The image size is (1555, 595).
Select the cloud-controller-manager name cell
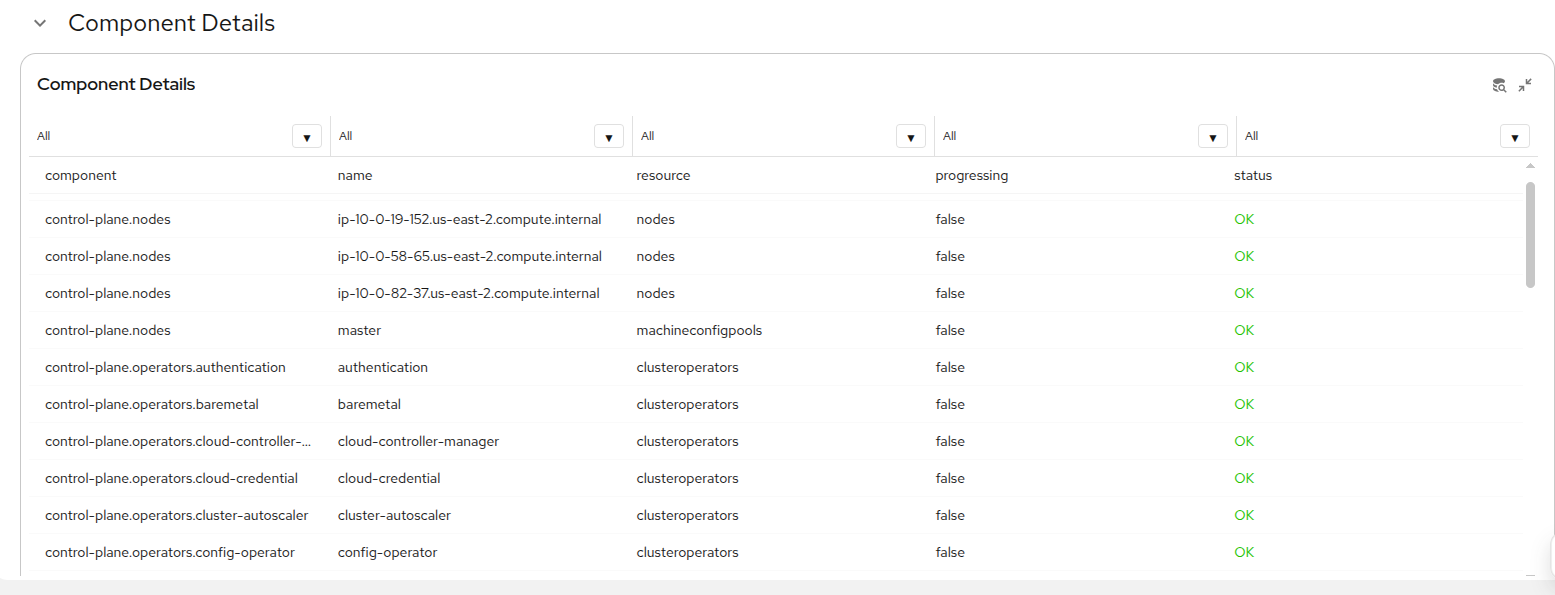pos(418,442)
